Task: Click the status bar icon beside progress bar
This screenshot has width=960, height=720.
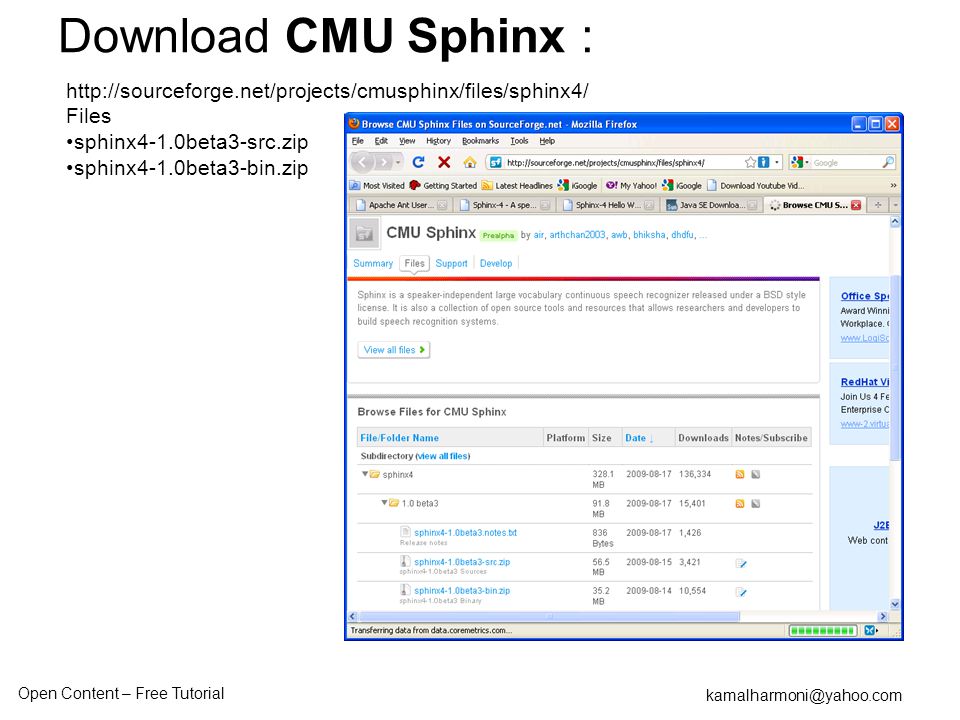Action: click(871, 630)
